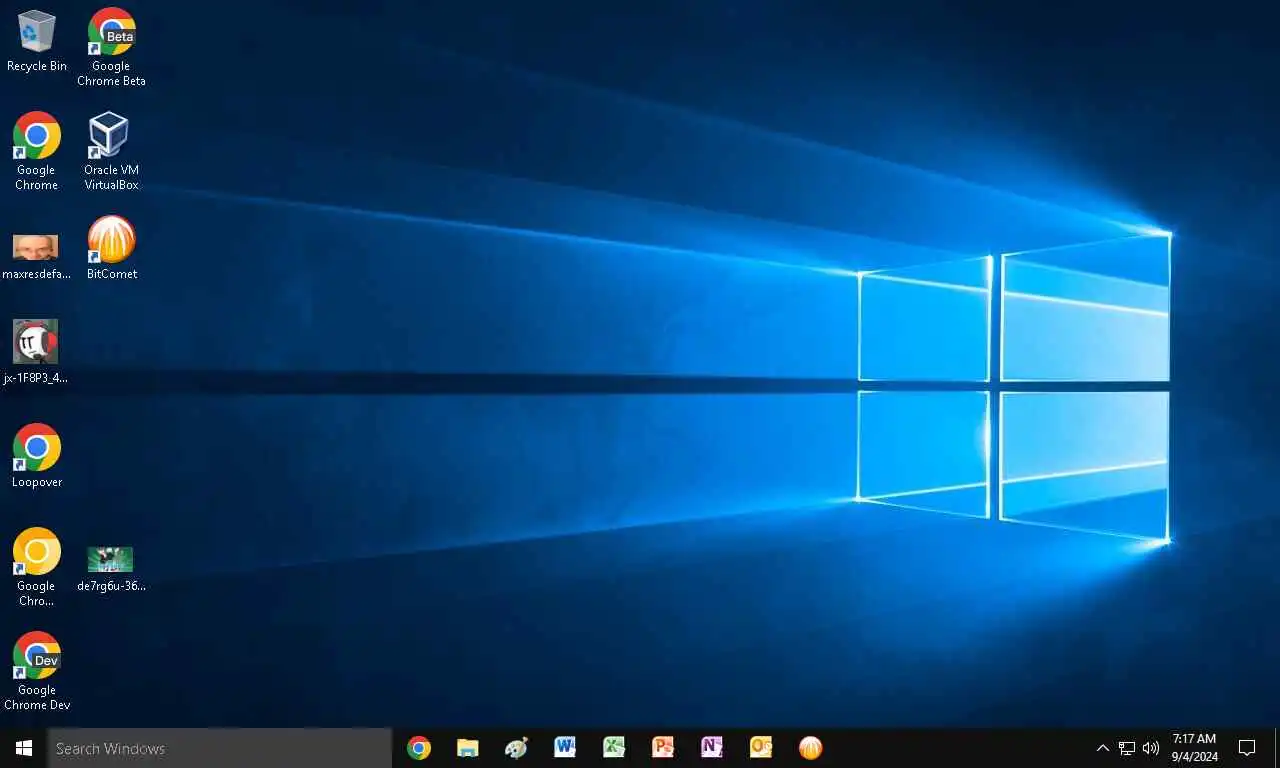The width and height of the screenshot is (1280, 768).
Task: Launch Word from the taskbar
Action: 565,748
